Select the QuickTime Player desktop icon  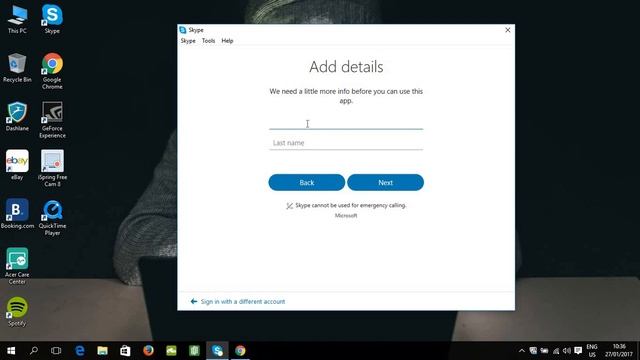[52, 218]
